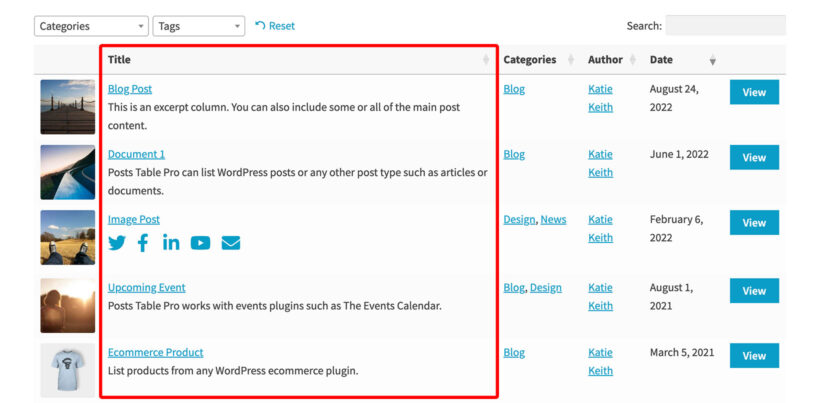Click the YouTube icon
820x403 pixels.
pyautogui.click(x=200, y=243)
